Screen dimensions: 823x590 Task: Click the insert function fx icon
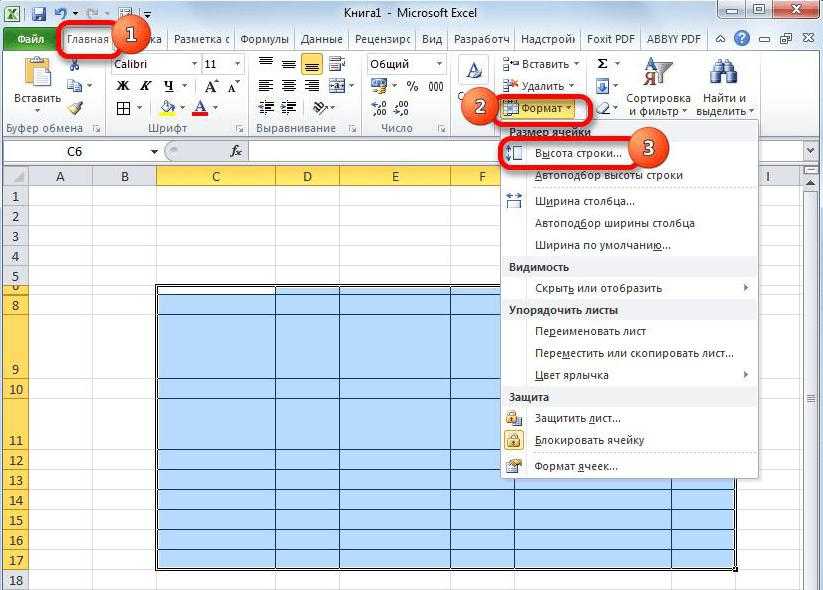tap(237, 151)
